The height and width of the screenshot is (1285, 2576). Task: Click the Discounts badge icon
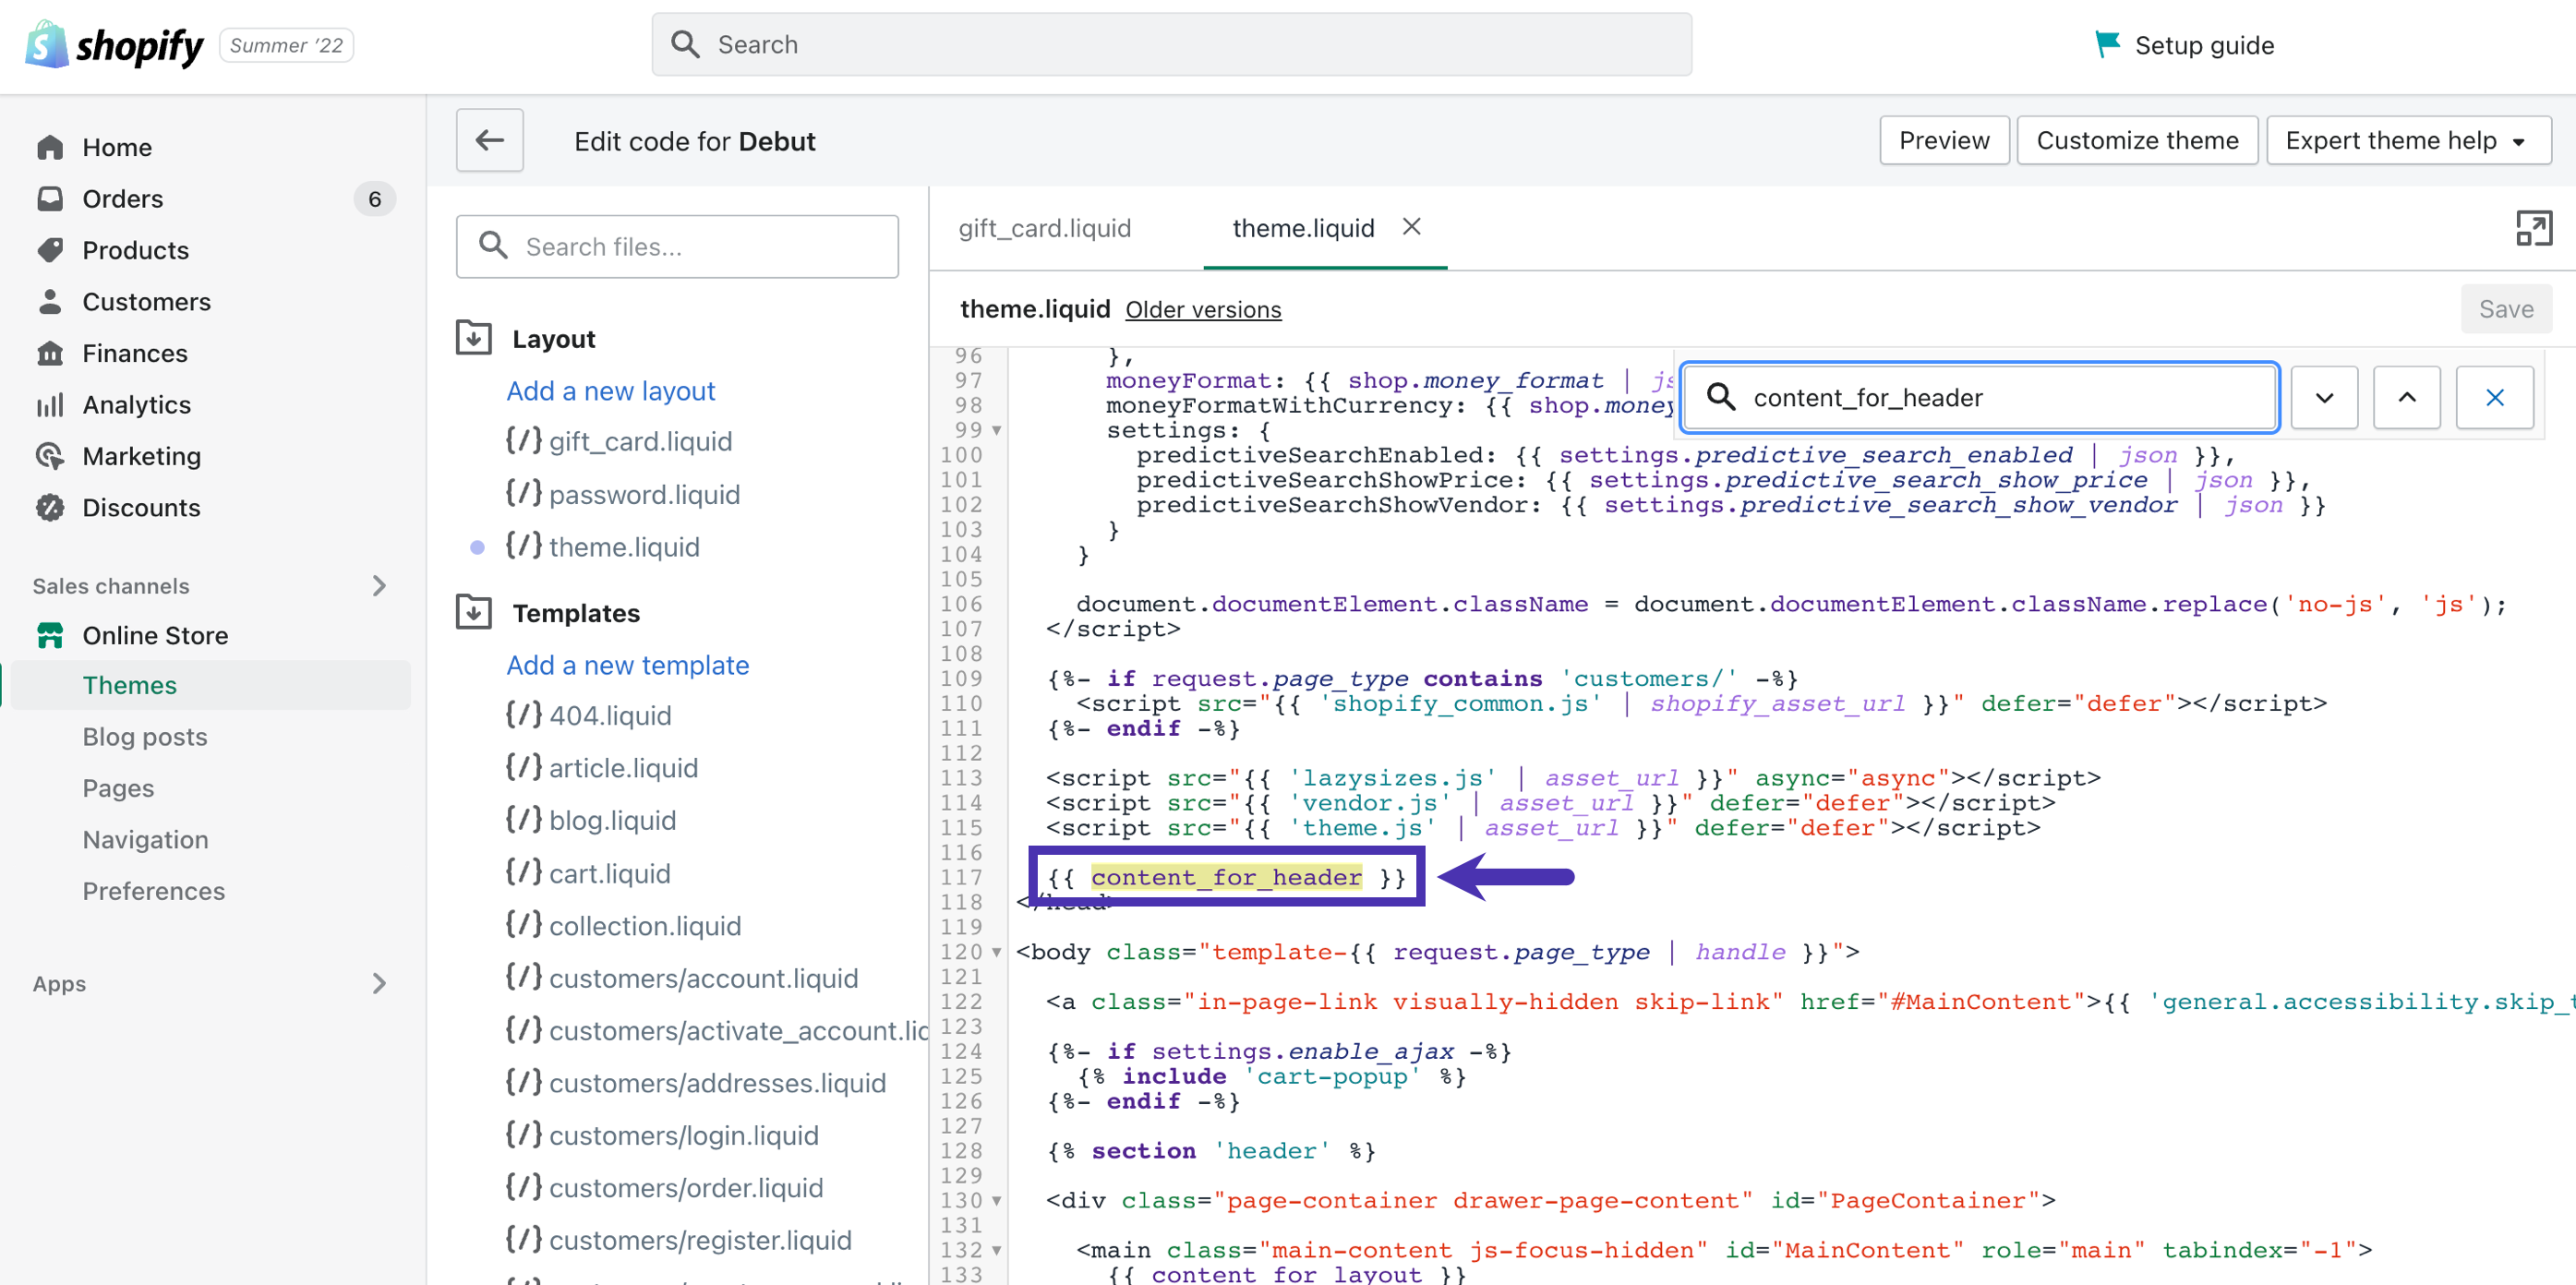pos(50,507)
